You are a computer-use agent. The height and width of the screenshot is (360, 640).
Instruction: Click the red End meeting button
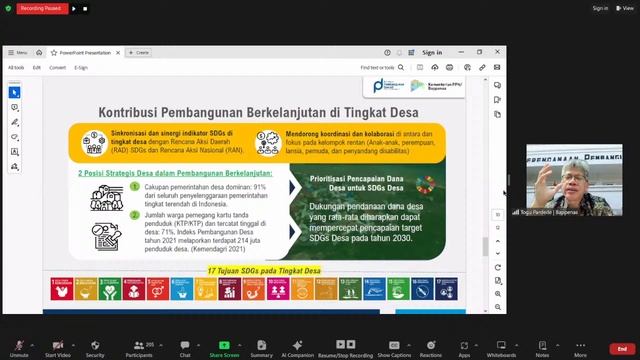click(x=622, y=349)
